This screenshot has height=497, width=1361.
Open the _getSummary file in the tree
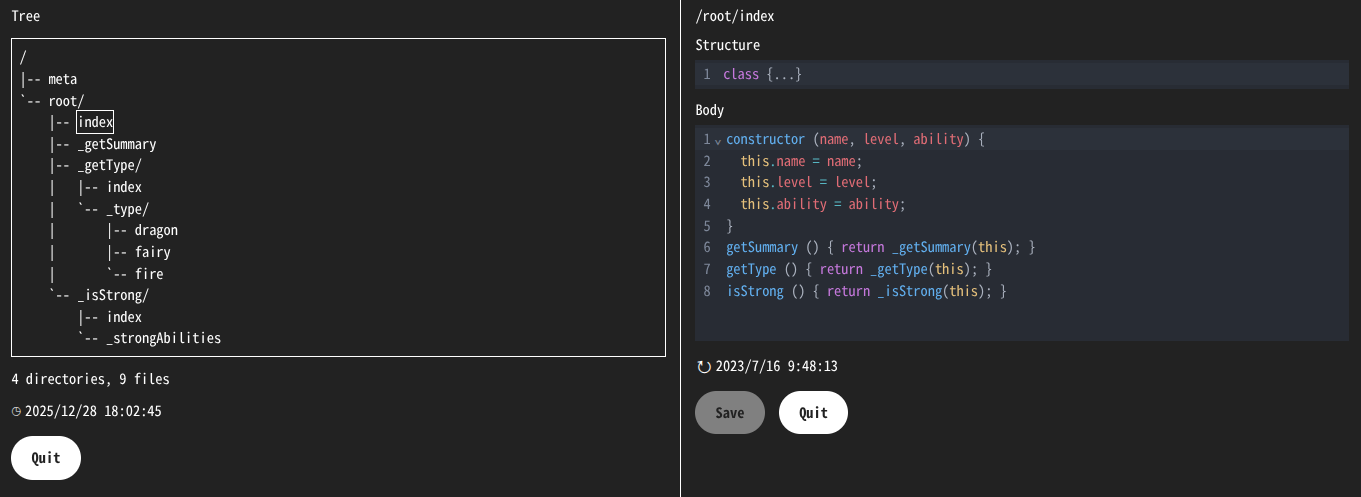(x=117, y=144)
